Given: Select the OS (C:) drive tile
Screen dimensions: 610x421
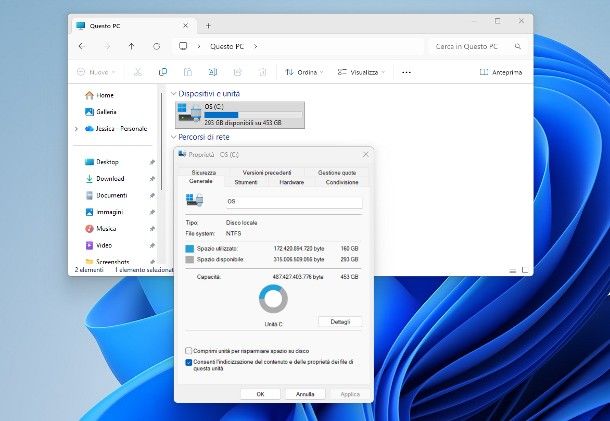Looking at the screenshot, I should coord(240,115).
